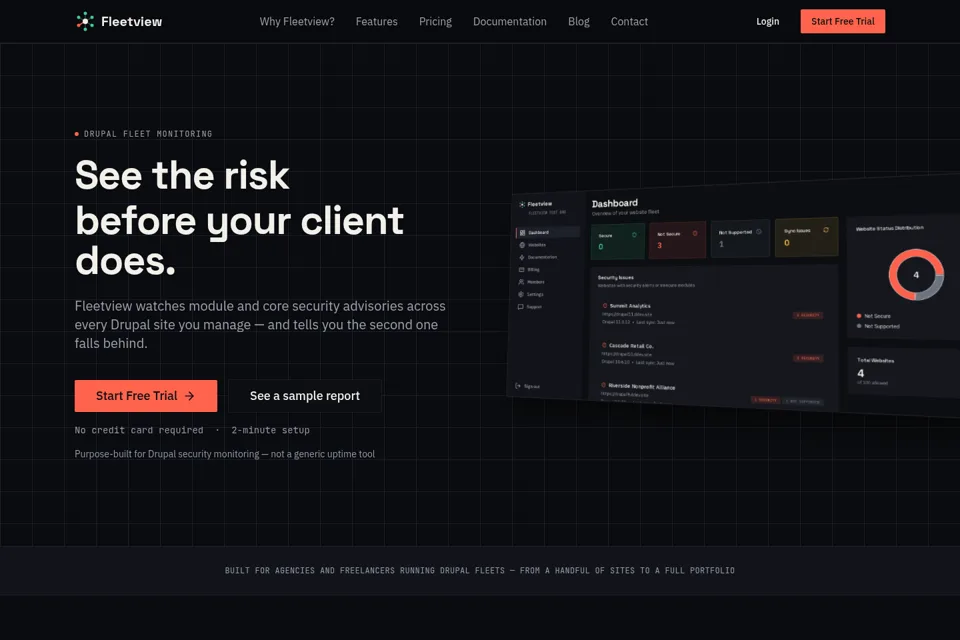960x640 pixels.
Task: Click the security badge on Cascade Retail row
Action: (x=808, y=358)
